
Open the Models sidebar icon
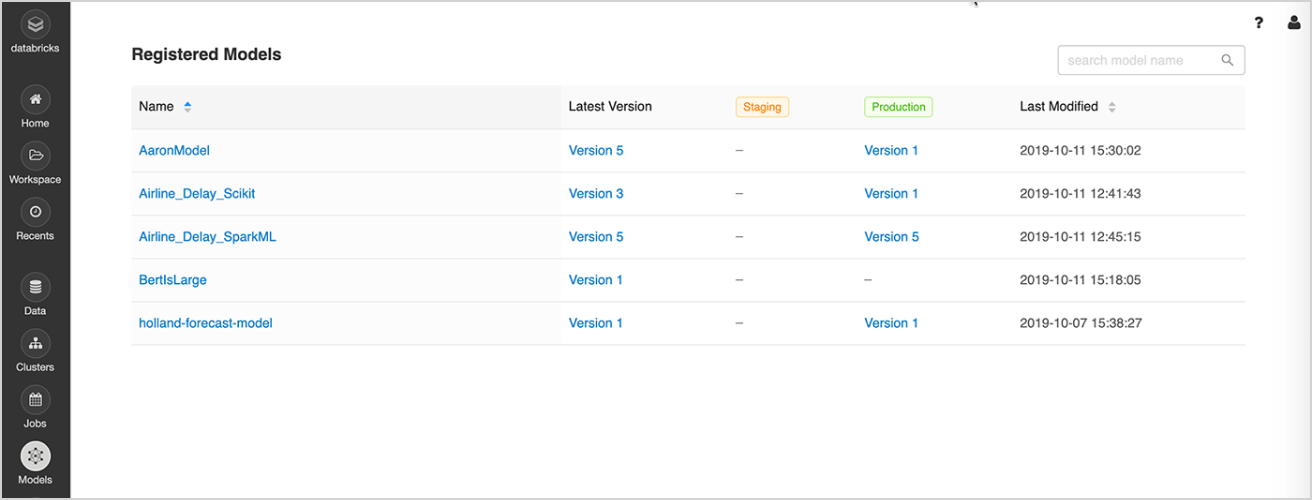pos(35,456)
